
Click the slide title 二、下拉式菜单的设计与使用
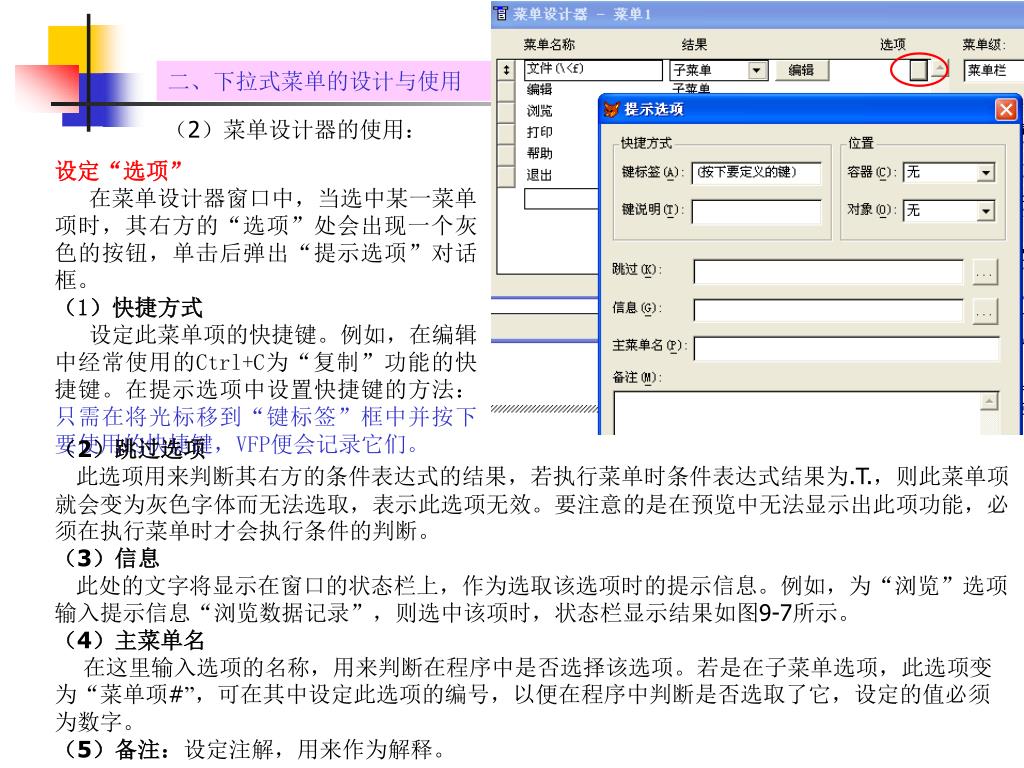click(315, 81)
